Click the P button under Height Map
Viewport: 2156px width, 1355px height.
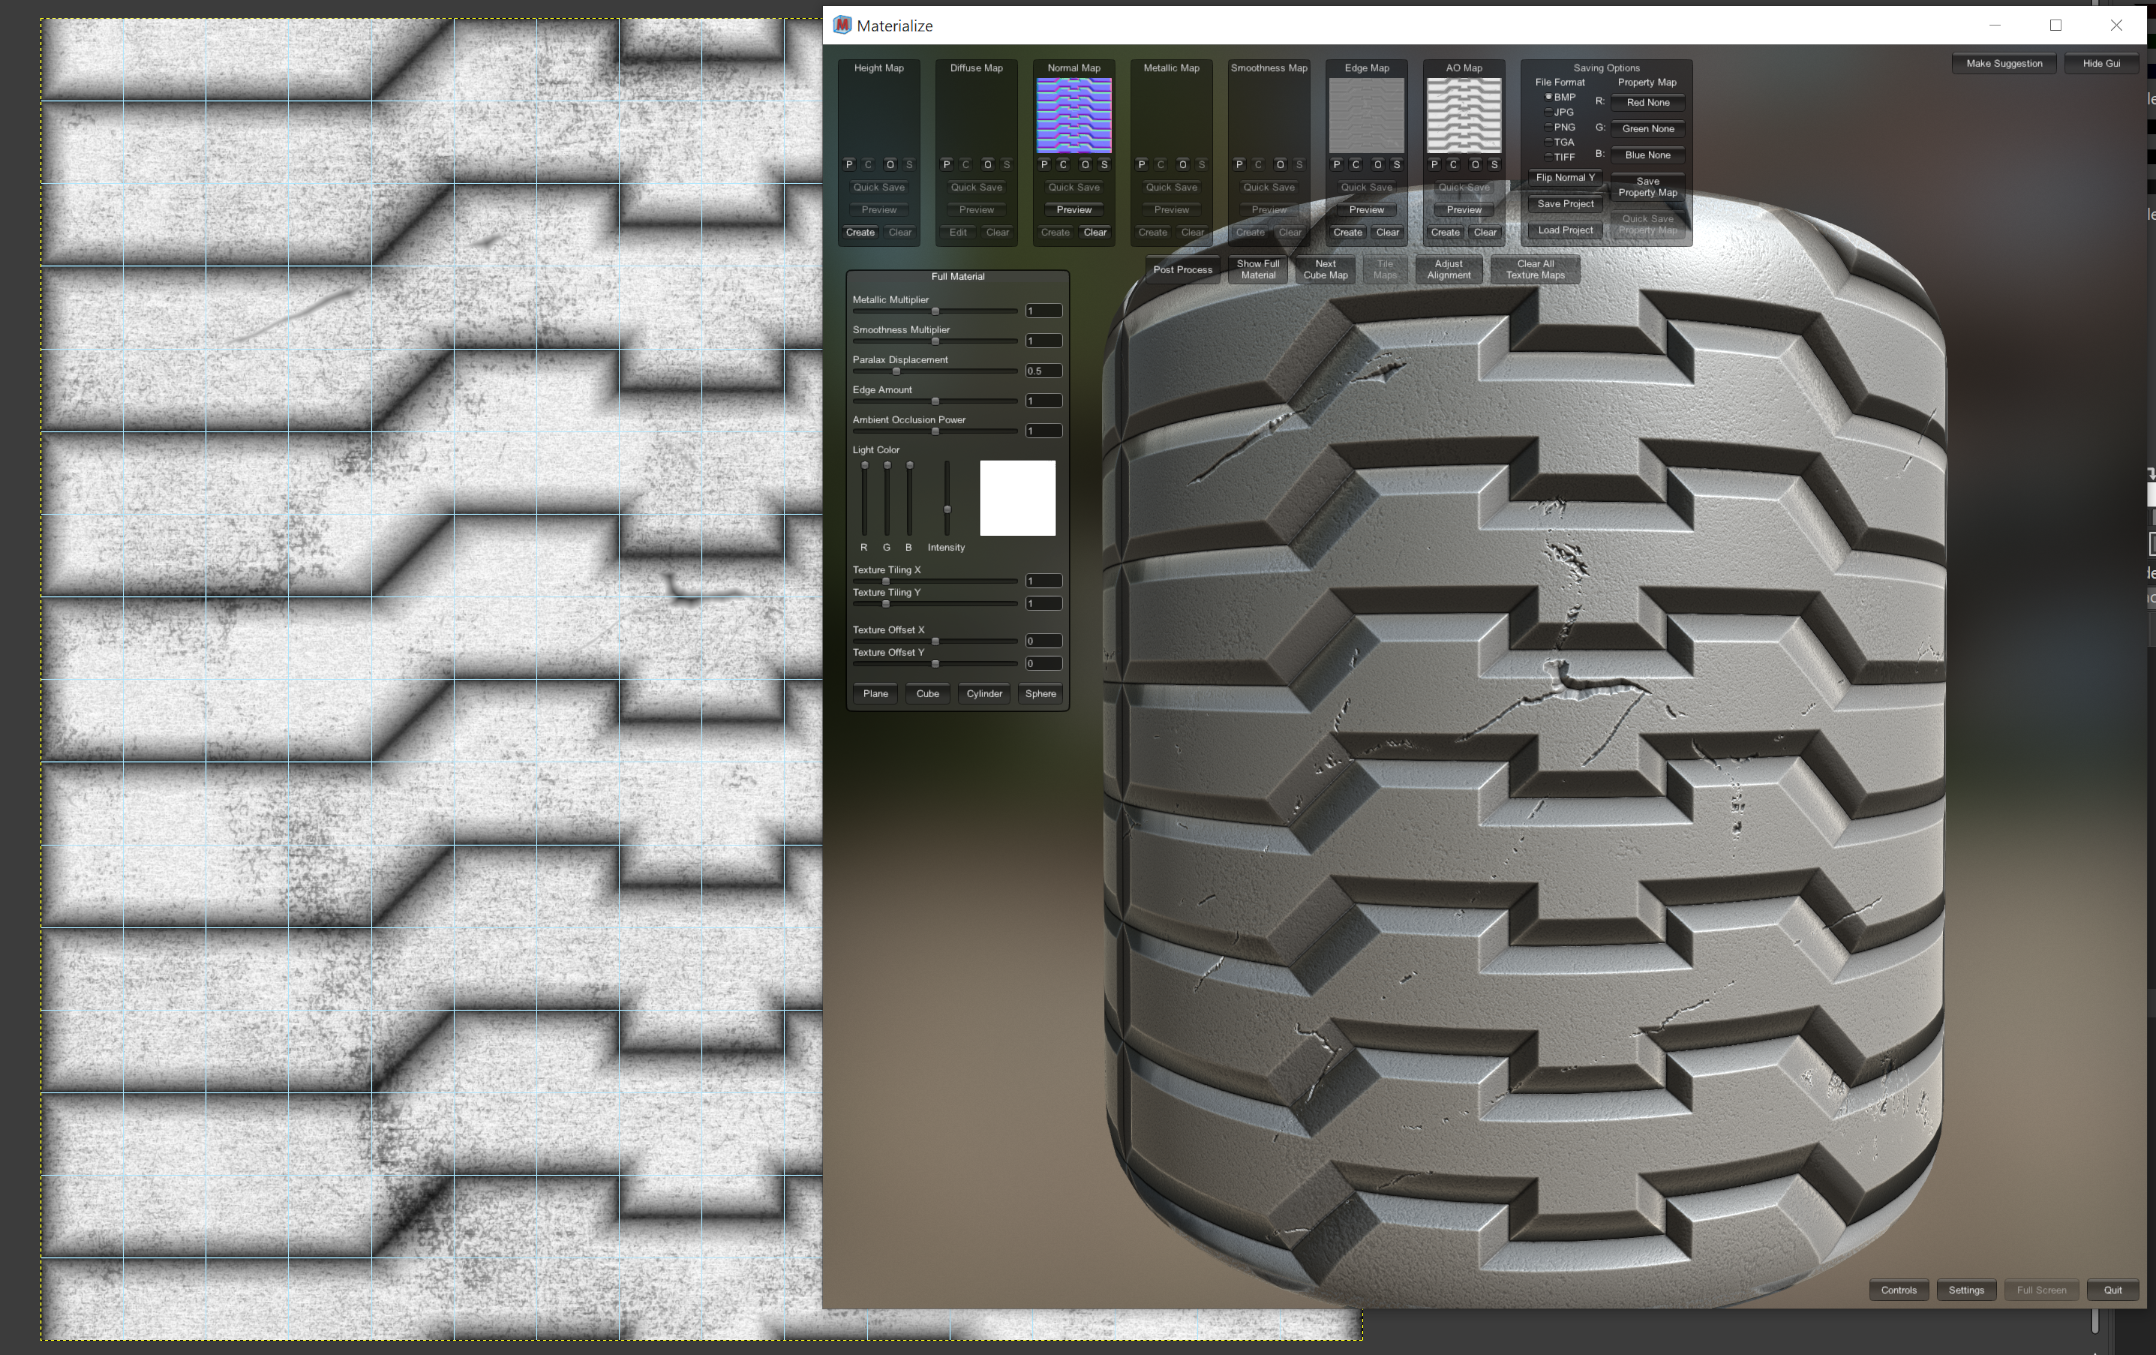(849, 165)
